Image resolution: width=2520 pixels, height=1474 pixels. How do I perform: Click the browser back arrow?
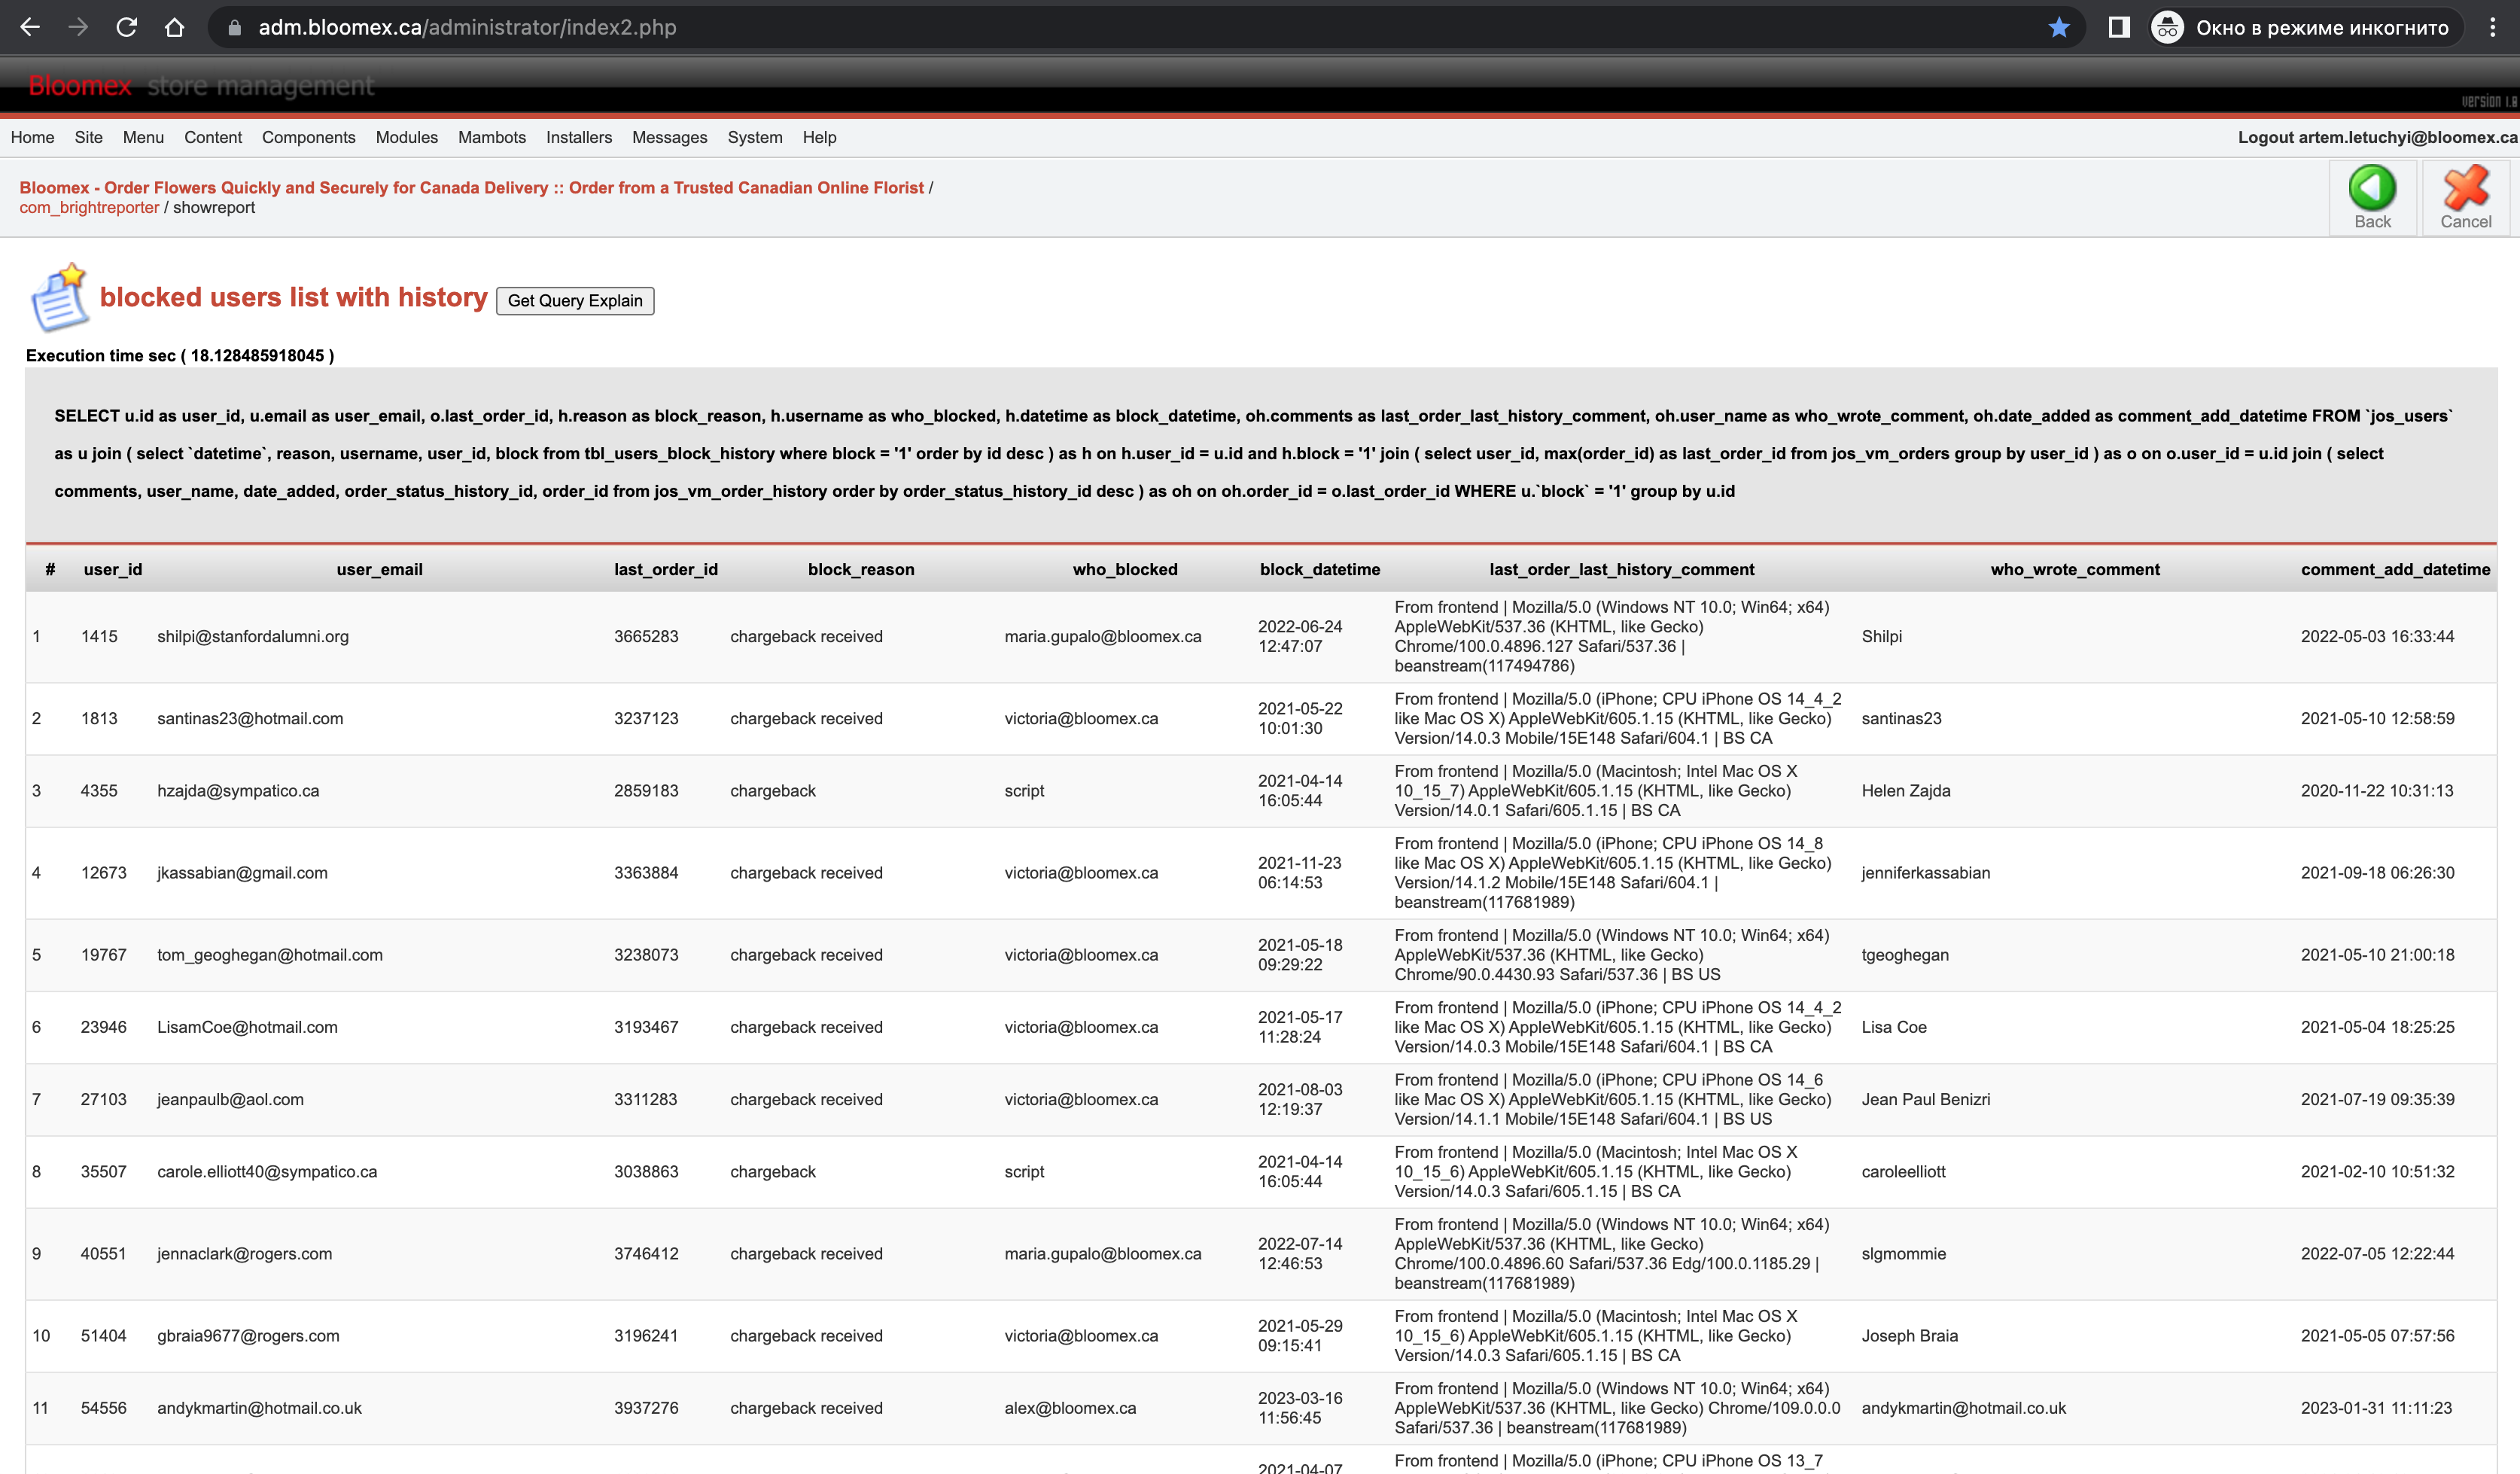click(30, 27)
